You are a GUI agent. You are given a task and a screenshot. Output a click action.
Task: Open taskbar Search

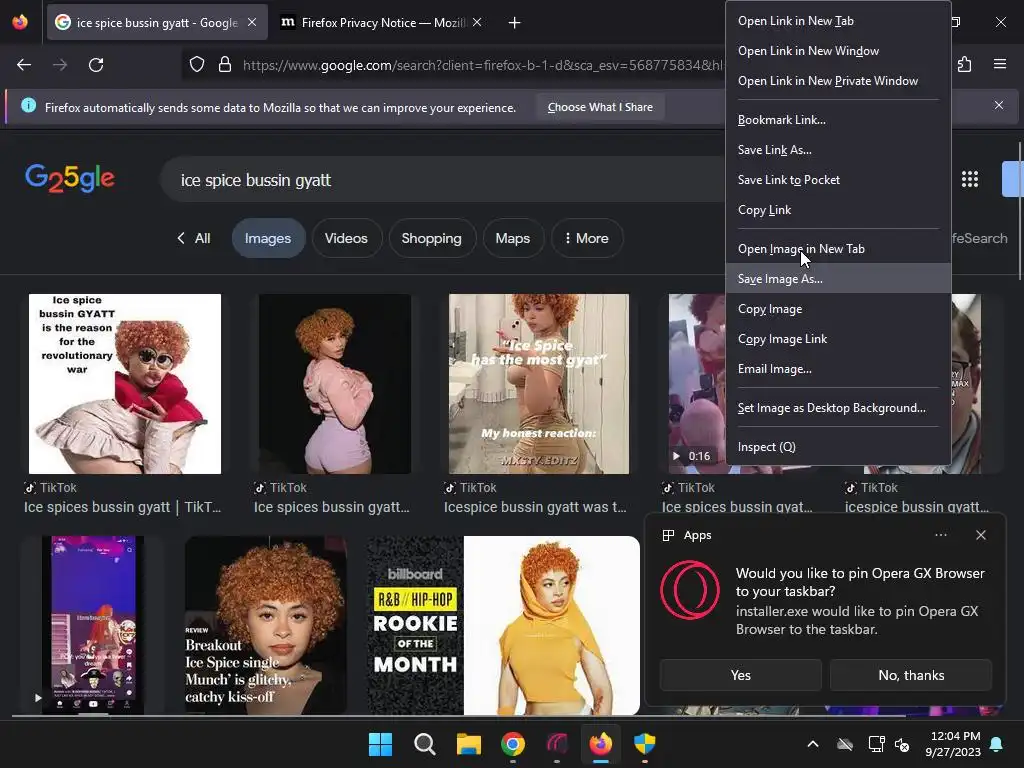coord(424,743)
